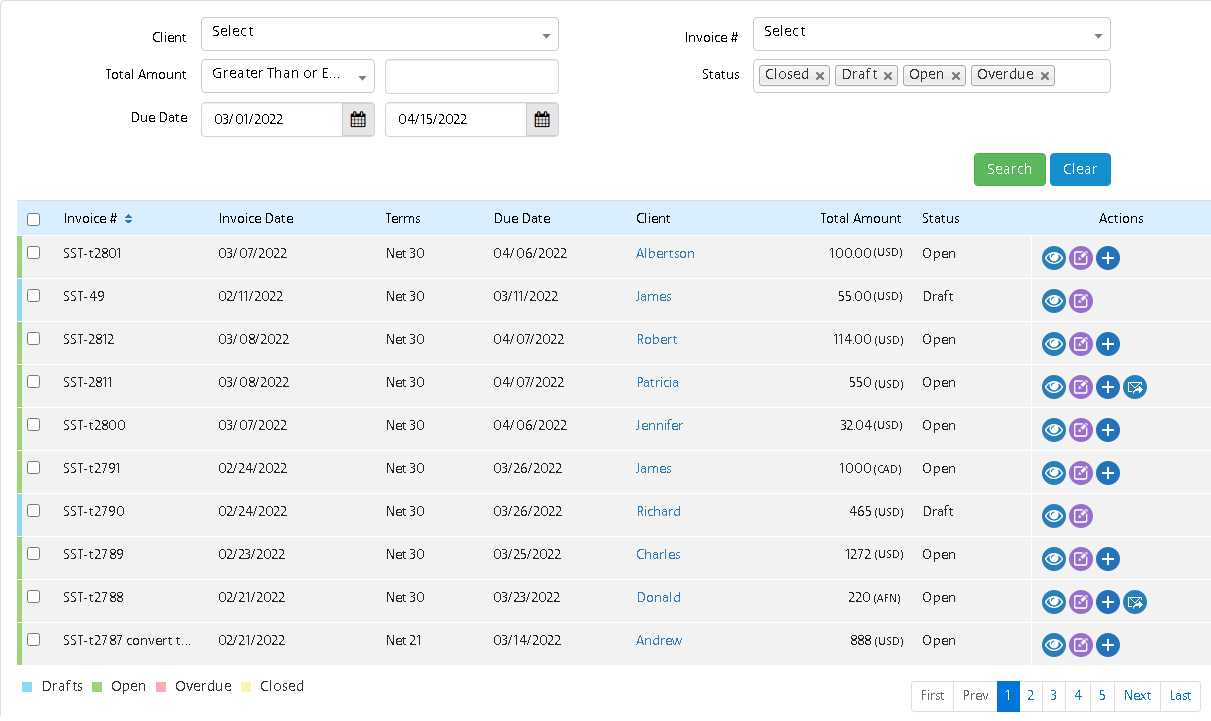
Task: Check the select-all checkbox in table header
Action: tap(33, 218)
